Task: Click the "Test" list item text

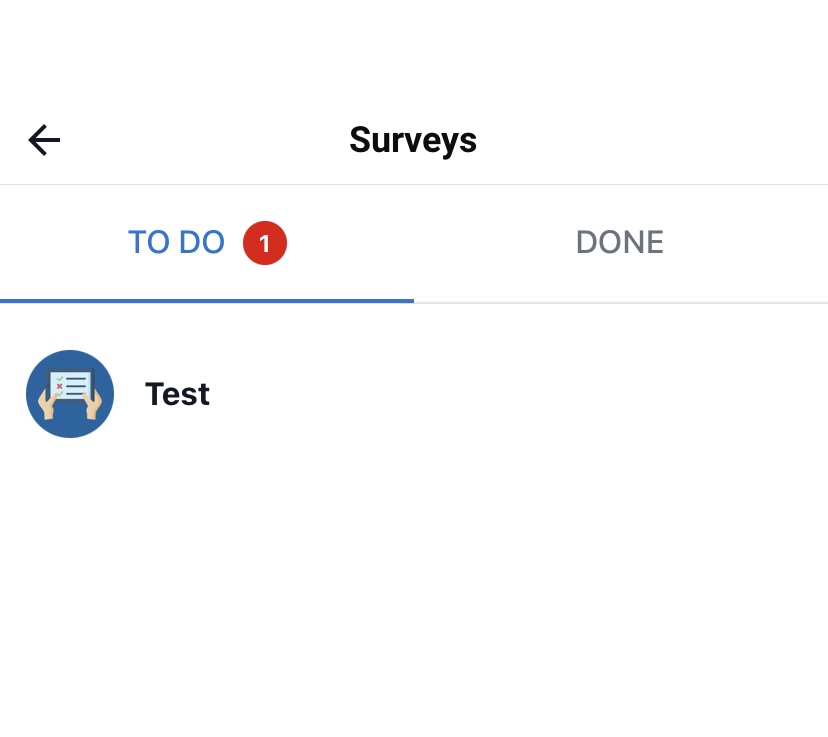Action: [x=177, y=394]
